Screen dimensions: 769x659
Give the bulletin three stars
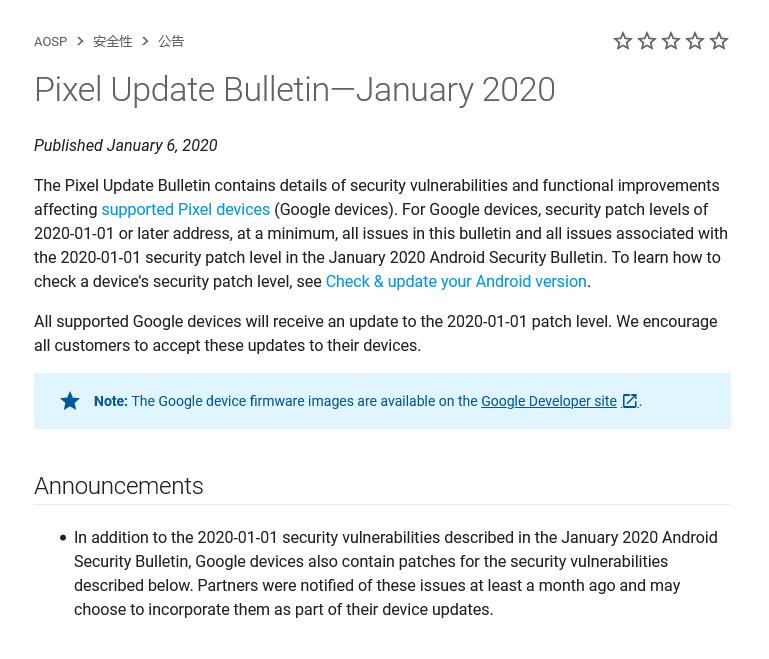[671, 41]
